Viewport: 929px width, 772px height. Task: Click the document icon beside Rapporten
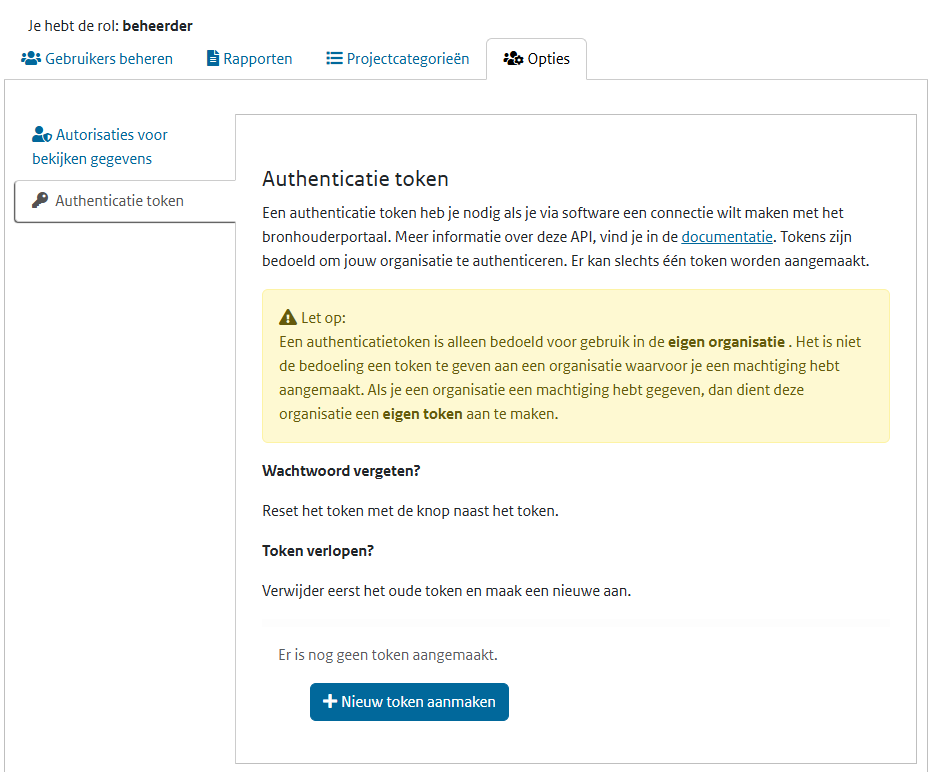coord(212,59)
